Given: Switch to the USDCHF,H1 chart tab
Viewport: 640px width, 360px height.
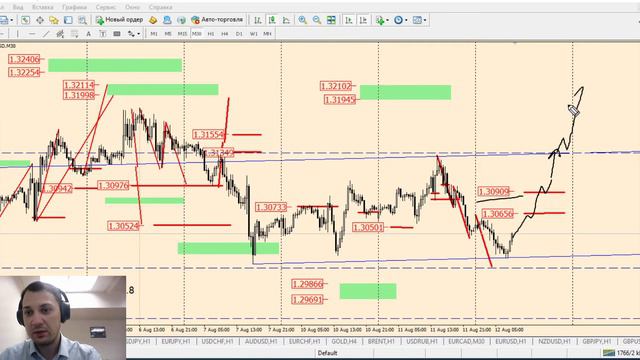Looking at the screenshot, I should tap(217, 341).
